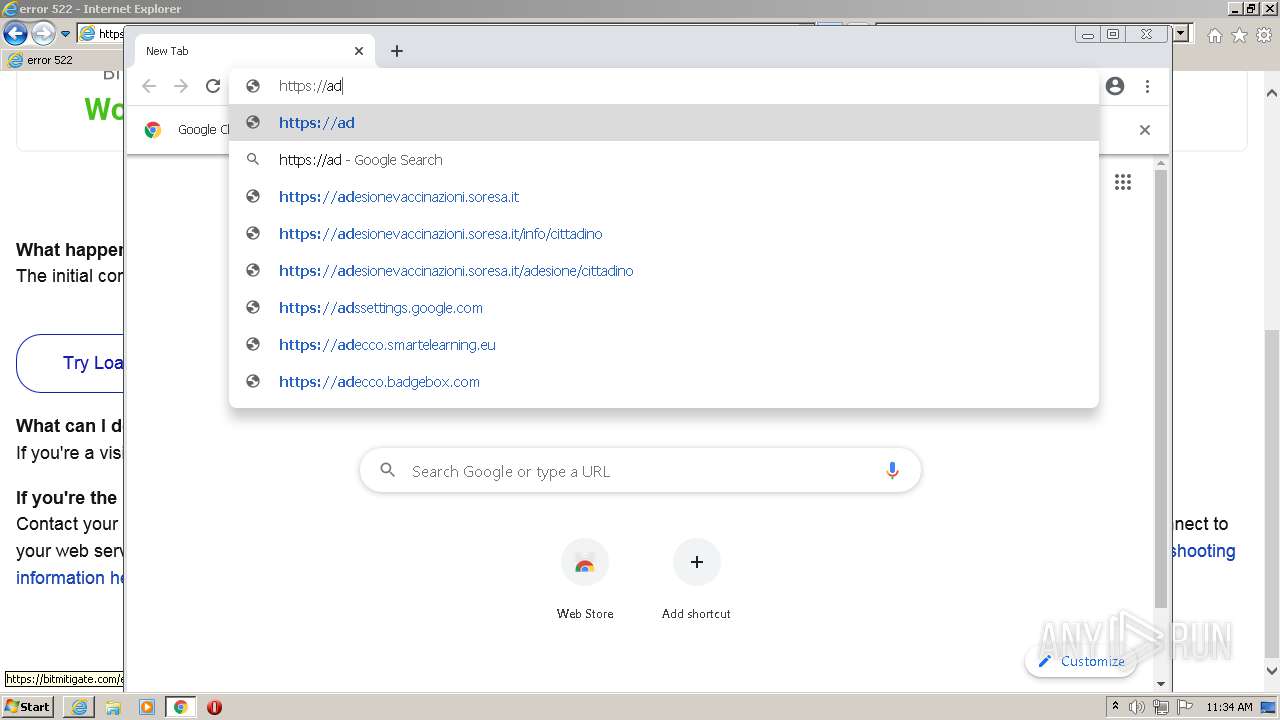Open Chrome's three-dot menu
The image size is (1280, 720).
1147,86
